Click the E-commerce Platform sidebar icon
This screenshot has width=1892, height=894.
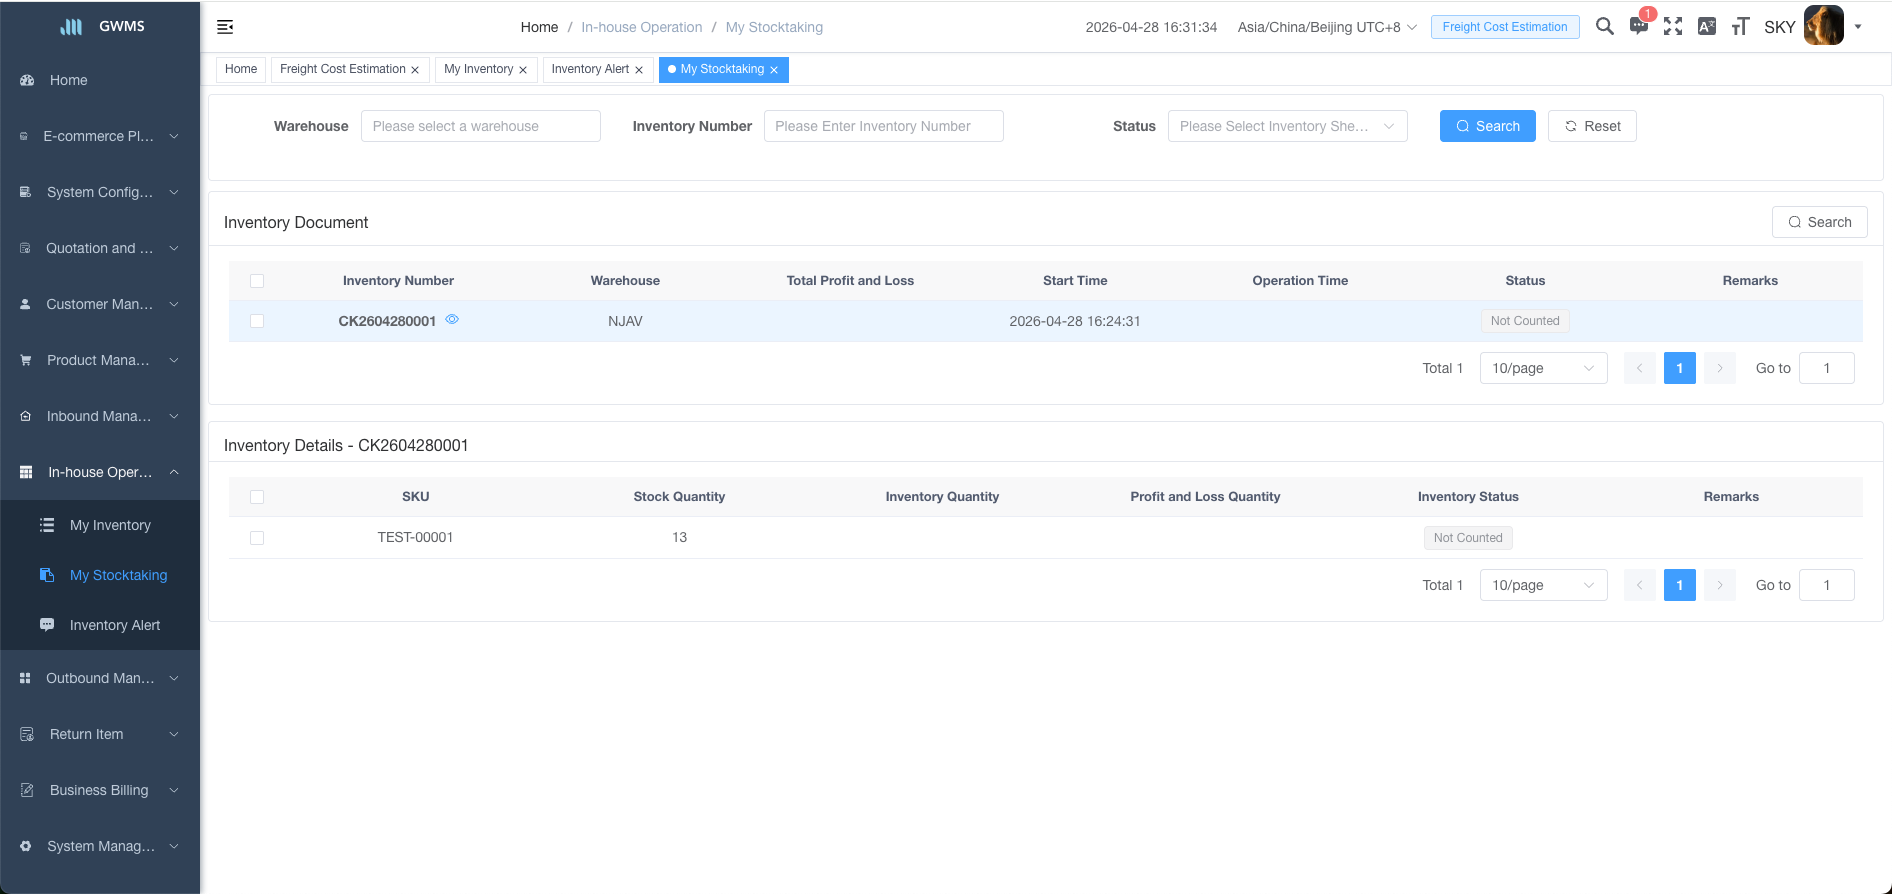click(24, 136)
